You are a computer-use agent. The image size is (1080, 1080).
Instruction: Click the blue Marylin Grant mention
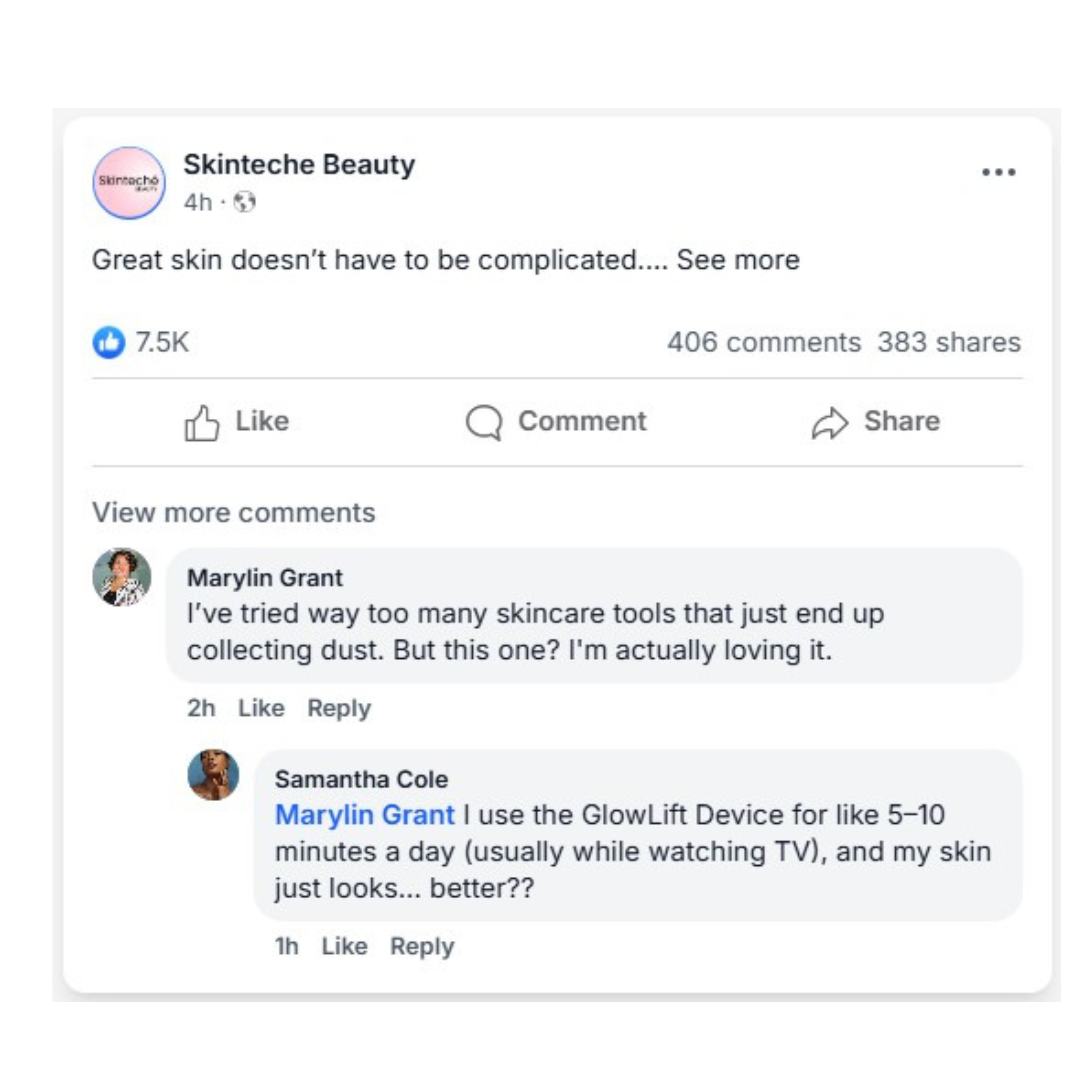point(365,815)
